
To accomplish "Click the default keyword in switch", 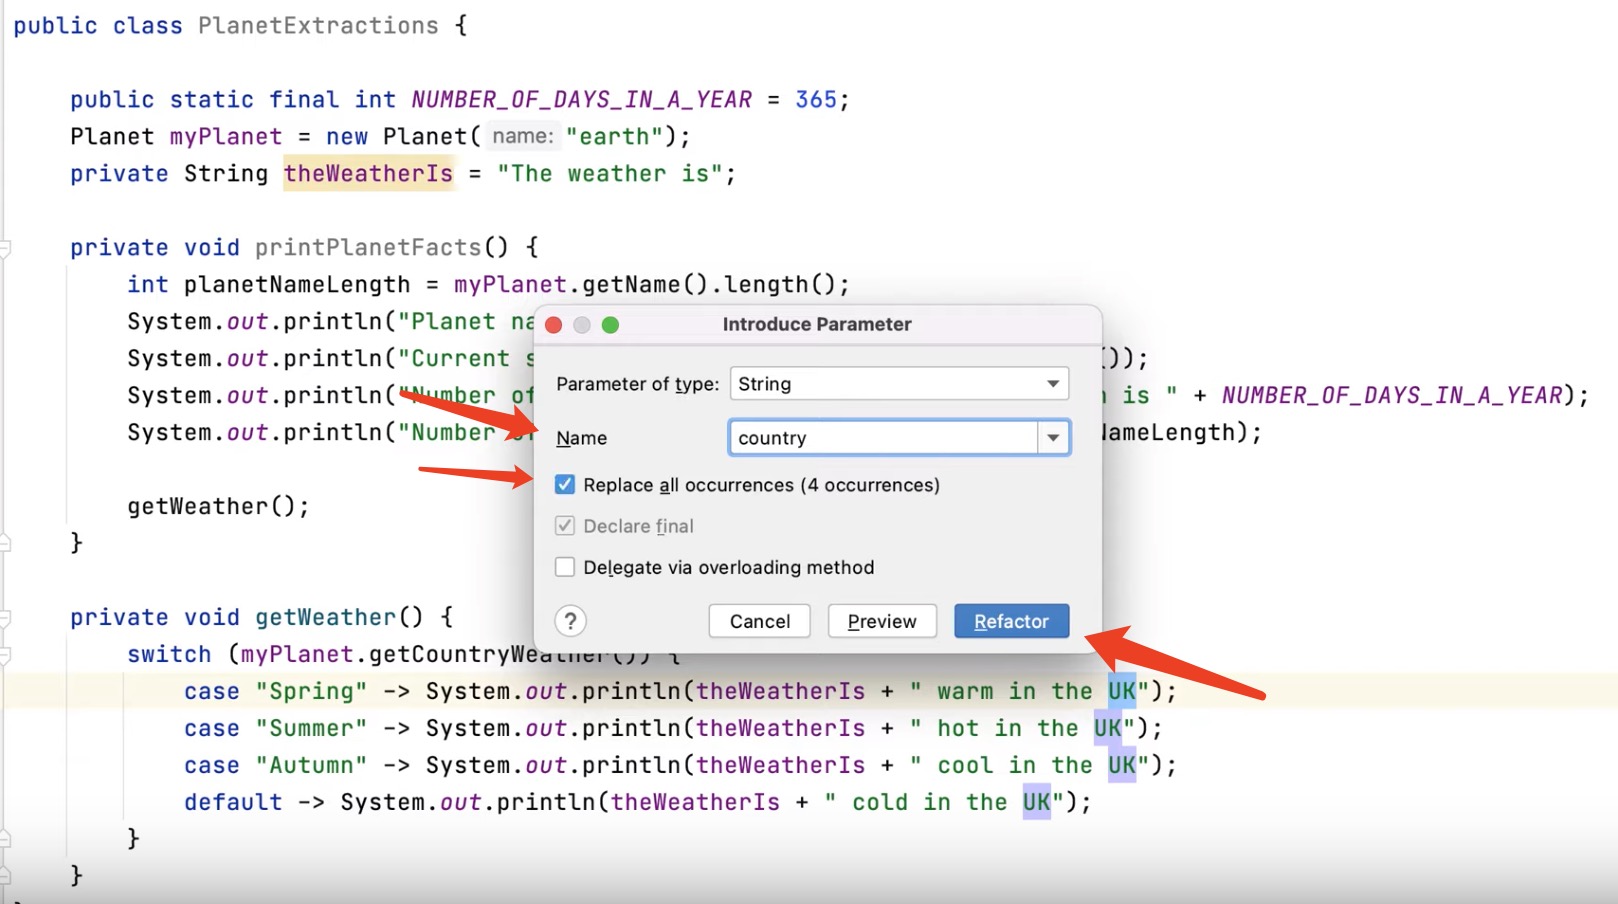I will tap(233, 803).
